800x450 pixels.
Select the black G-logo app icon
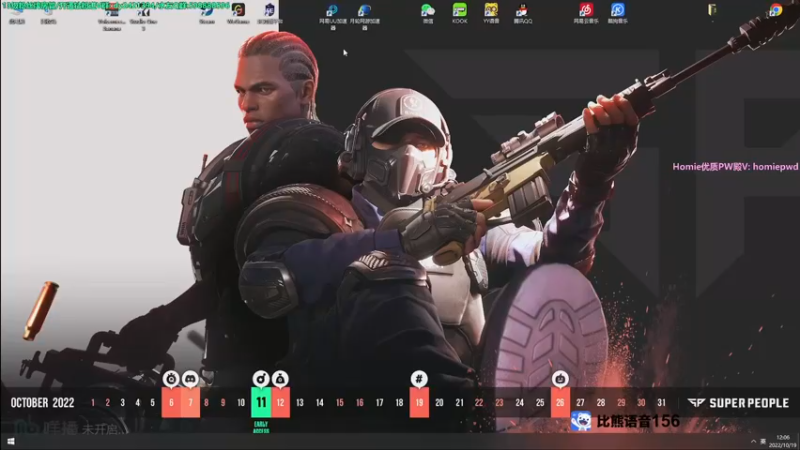pos(238,13)
